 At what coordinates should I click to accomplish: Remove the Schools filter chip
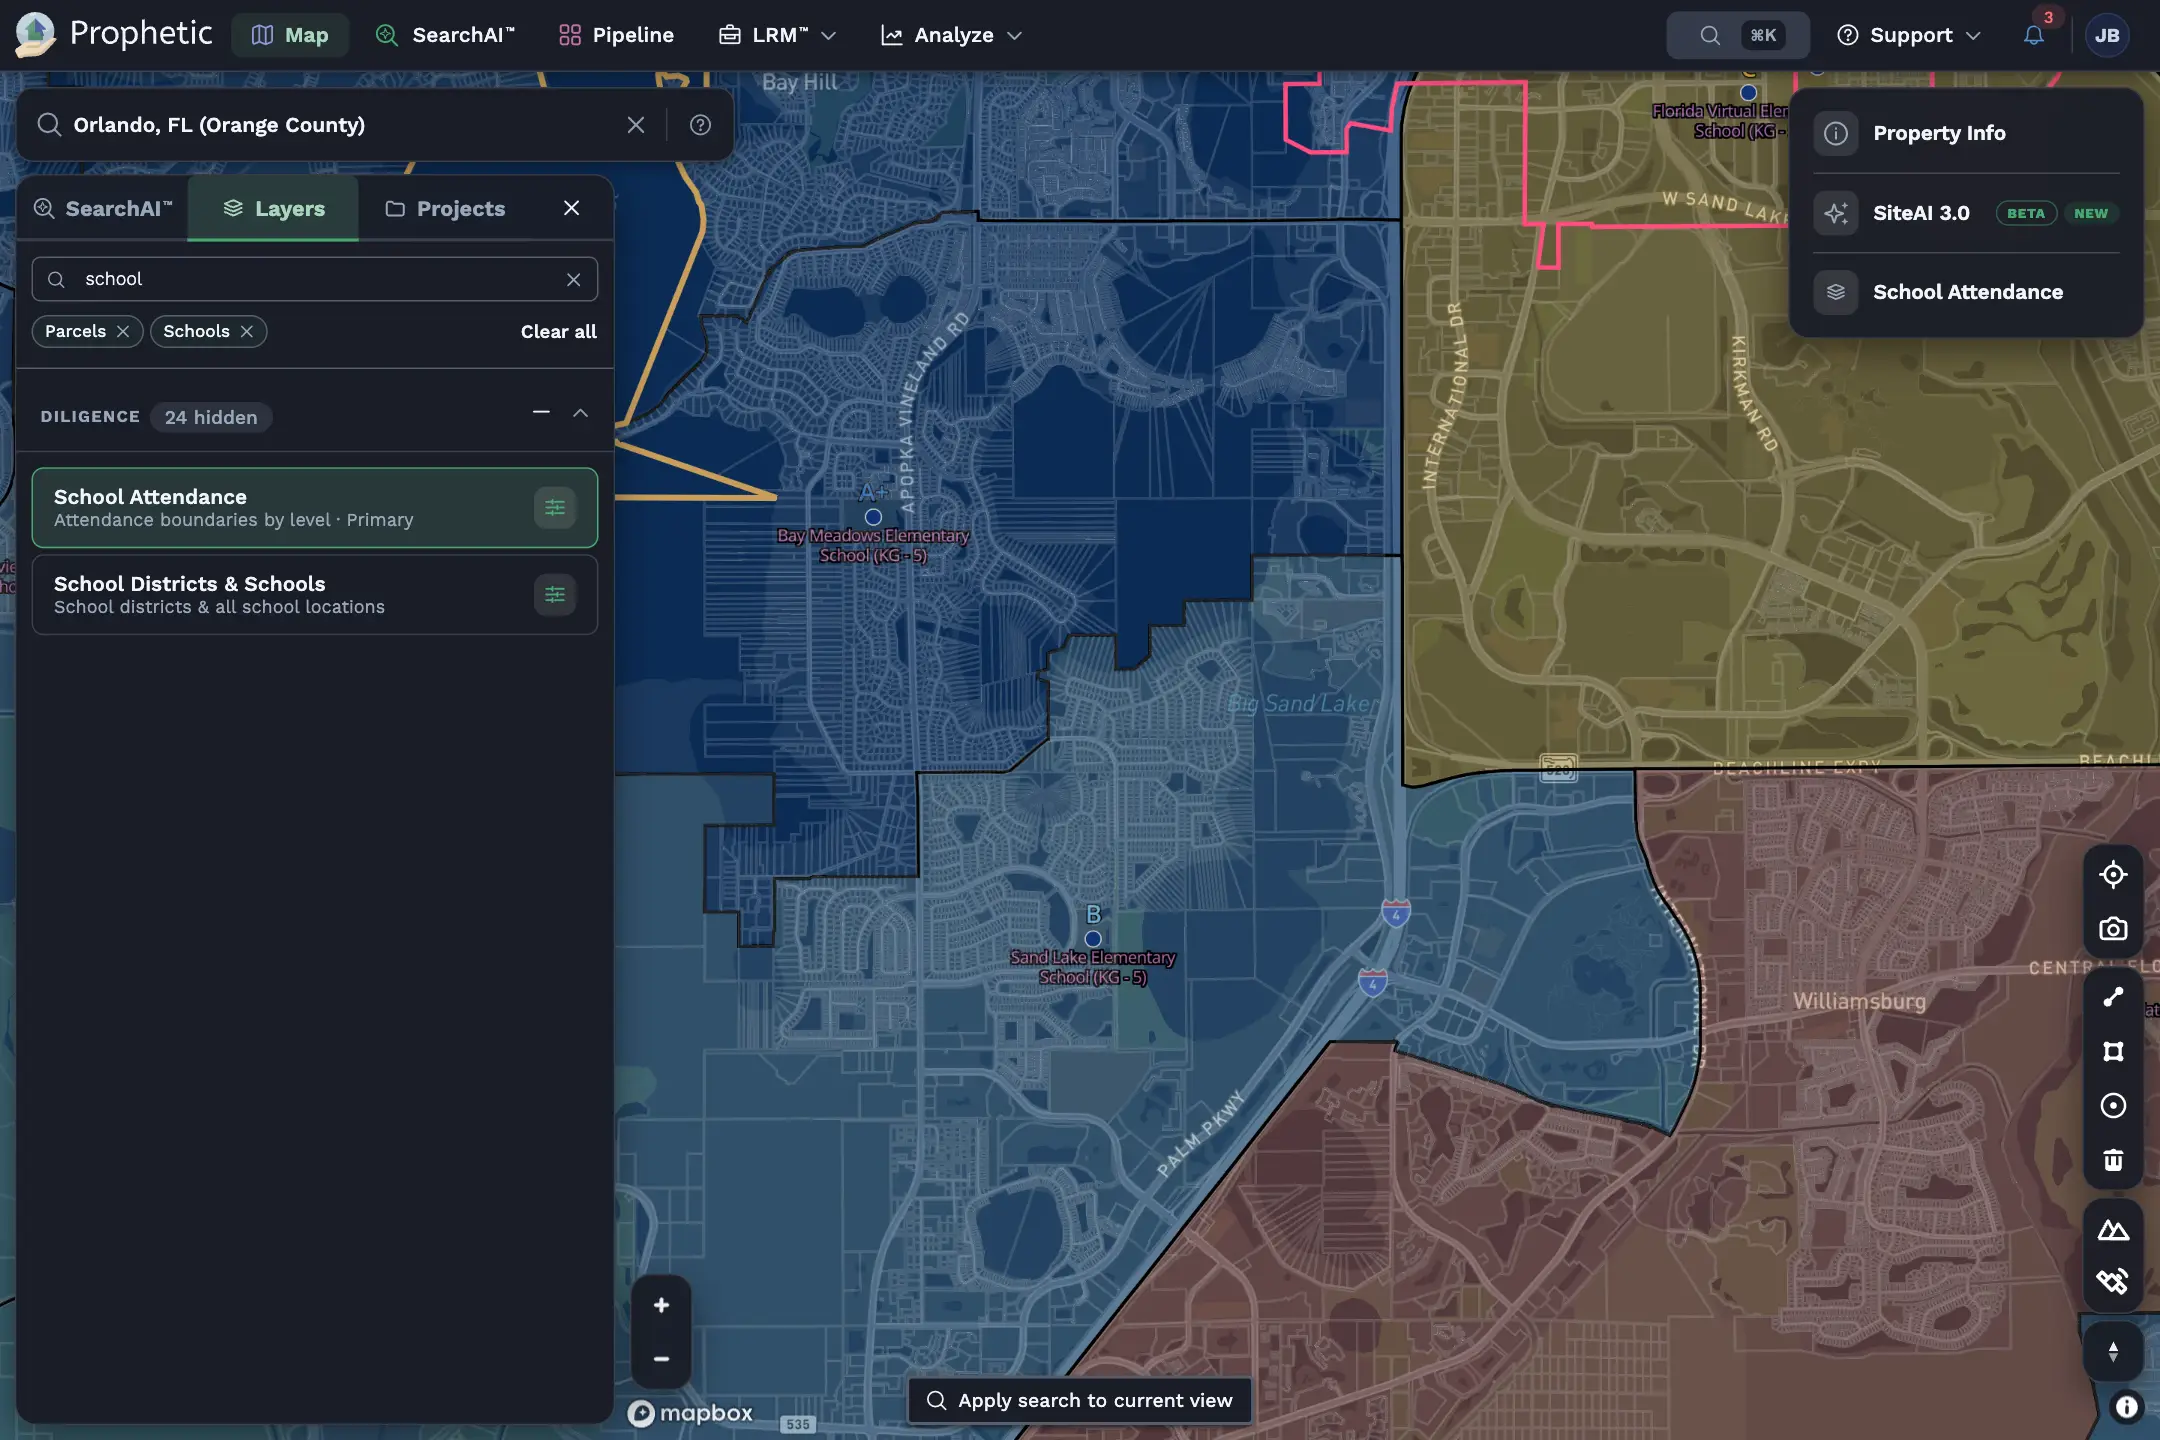(247, 331)
